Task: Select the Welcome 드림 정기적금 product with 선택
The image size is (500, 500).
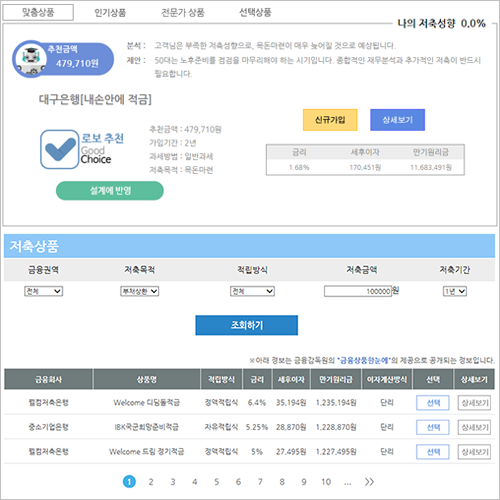Action: [433, 452]
